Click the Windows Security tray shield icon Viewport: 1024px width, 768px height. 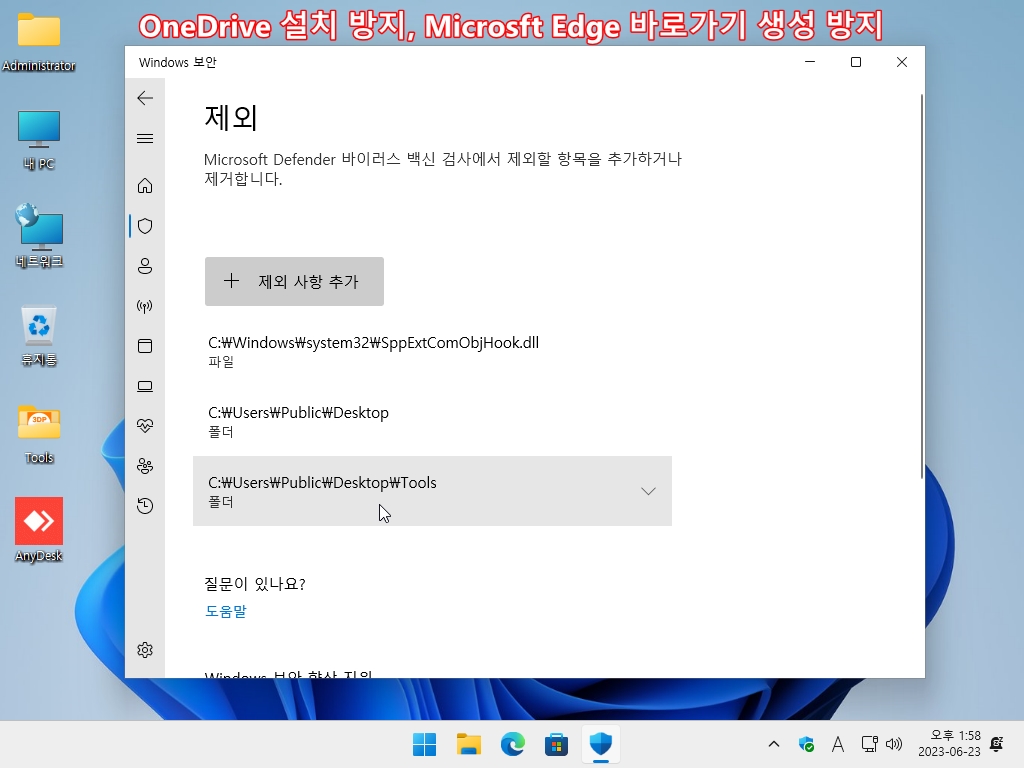807,744
